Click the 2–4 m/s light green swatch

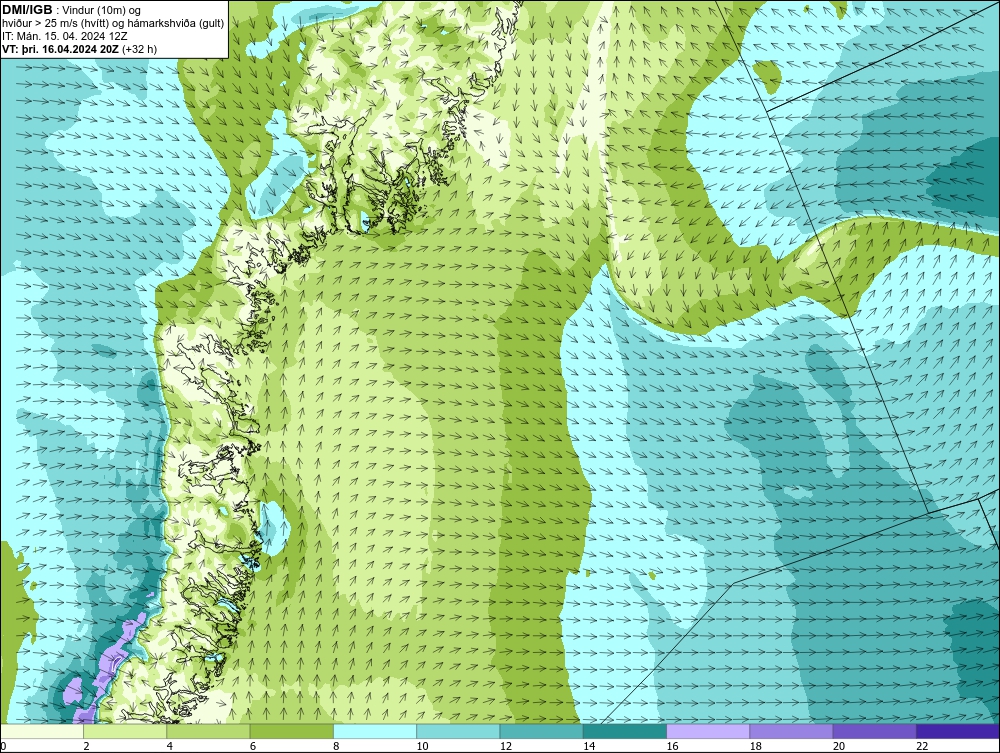[x=125, y=731]
